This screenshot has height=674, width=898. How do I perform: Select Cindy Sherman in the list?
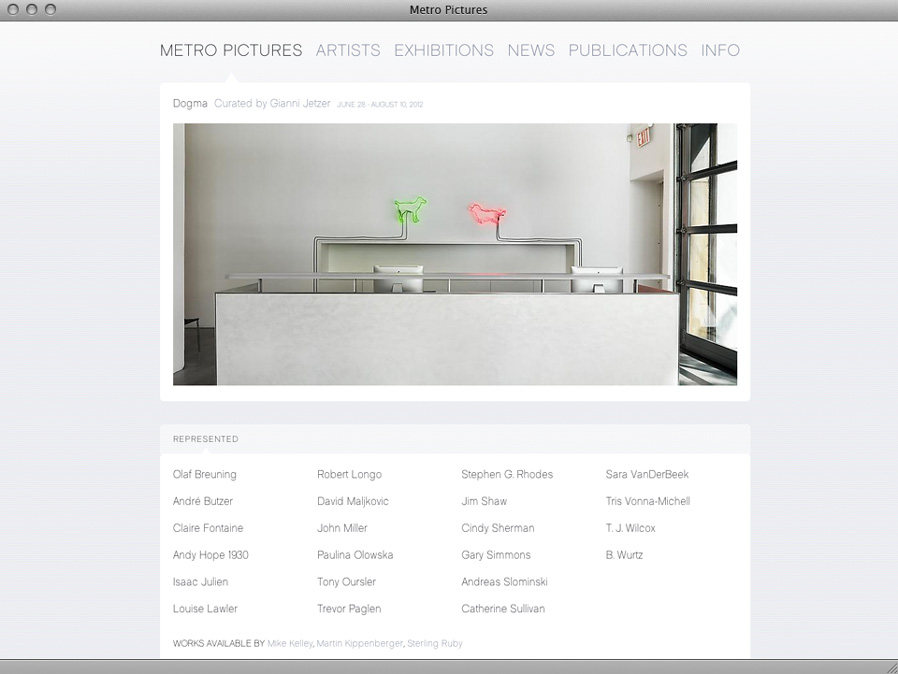tap(498, 528)
